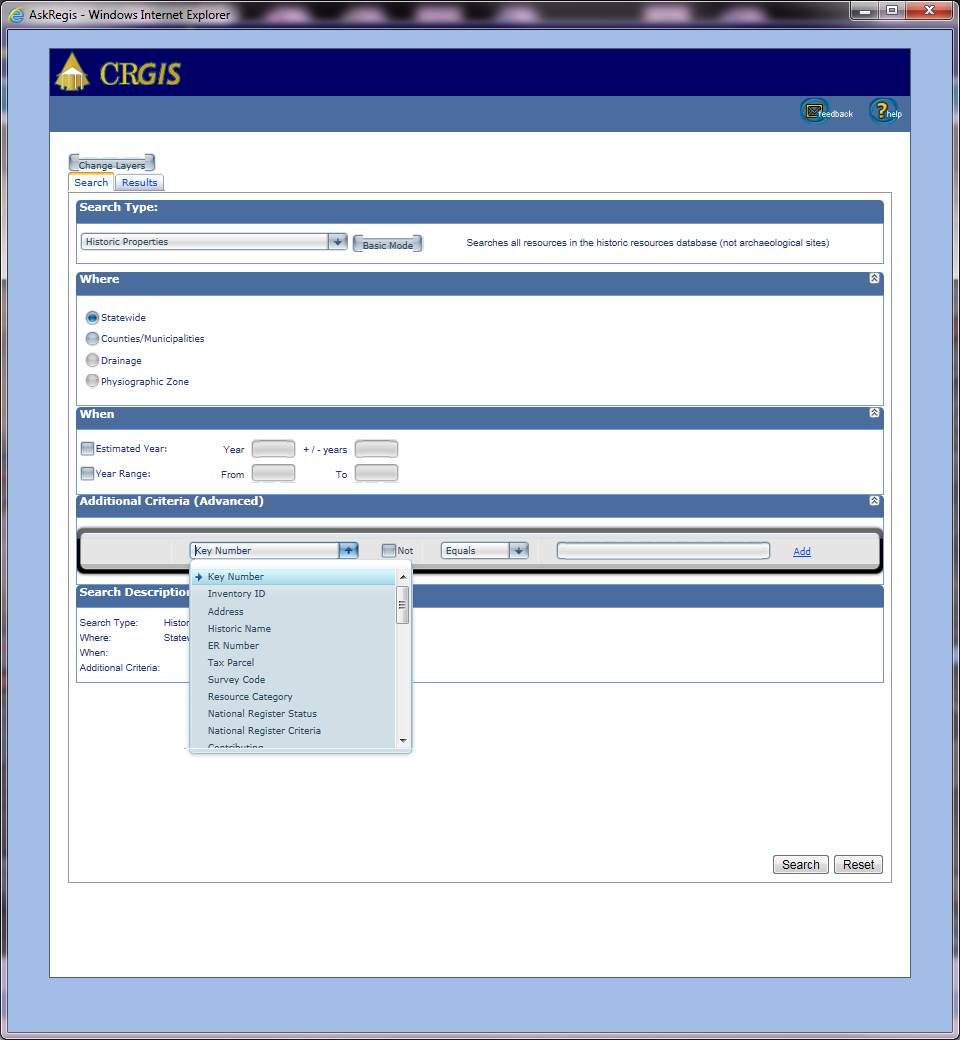Open the Historic Properties search type dropdown
Screen dimensions: 960x1040
[x=337, y=242]
